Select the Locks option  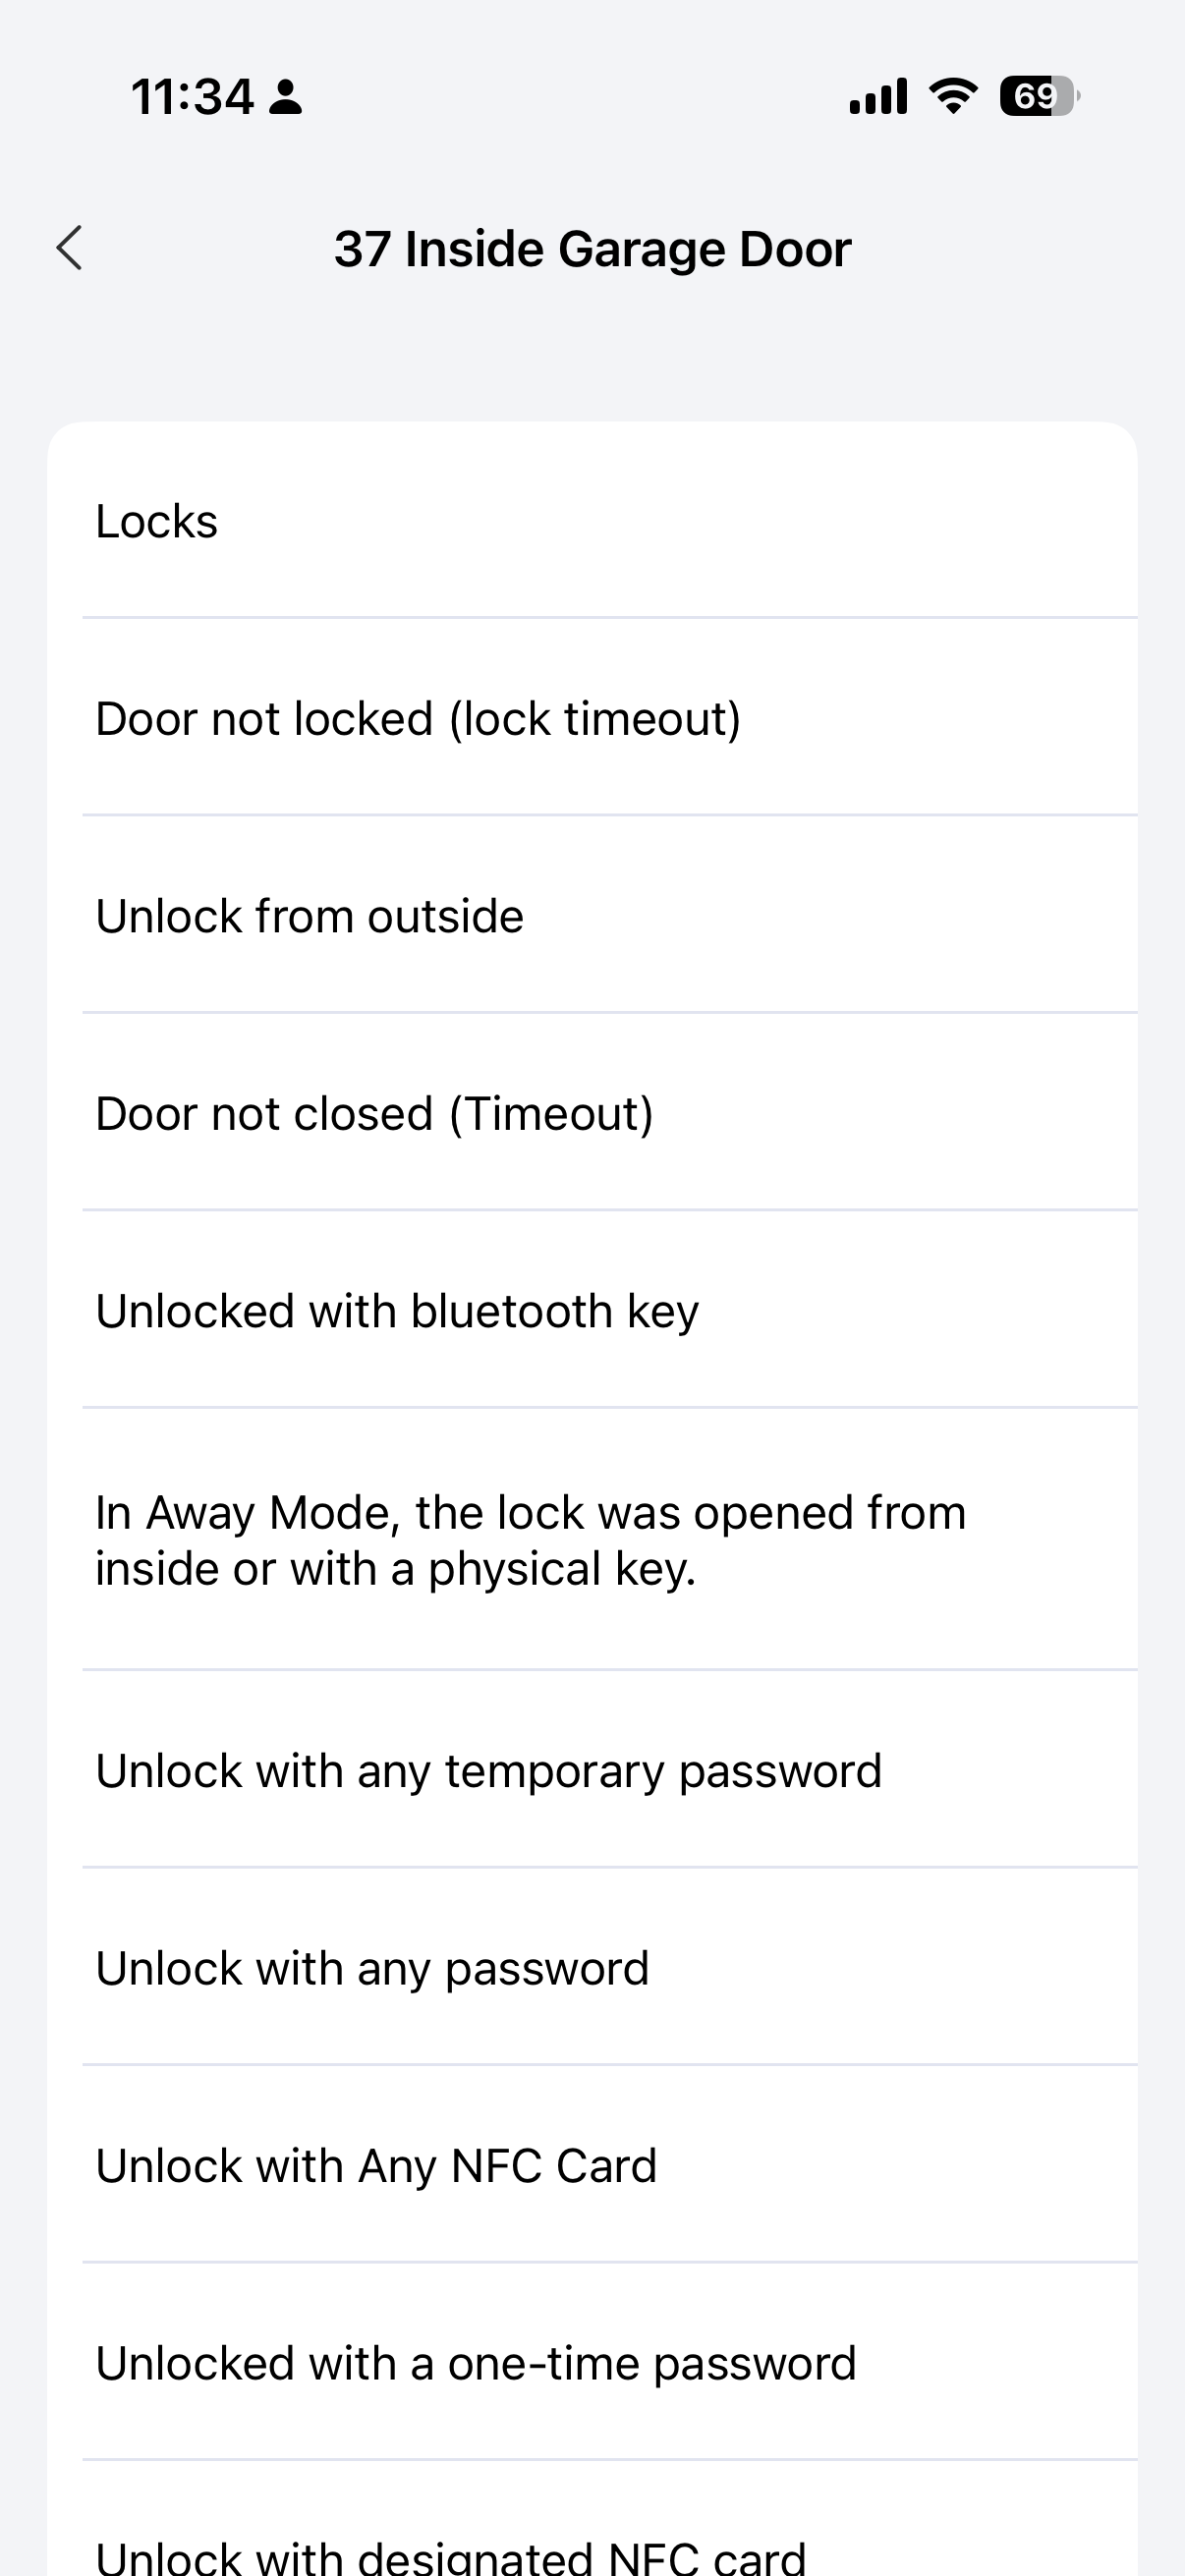[592, 521]
